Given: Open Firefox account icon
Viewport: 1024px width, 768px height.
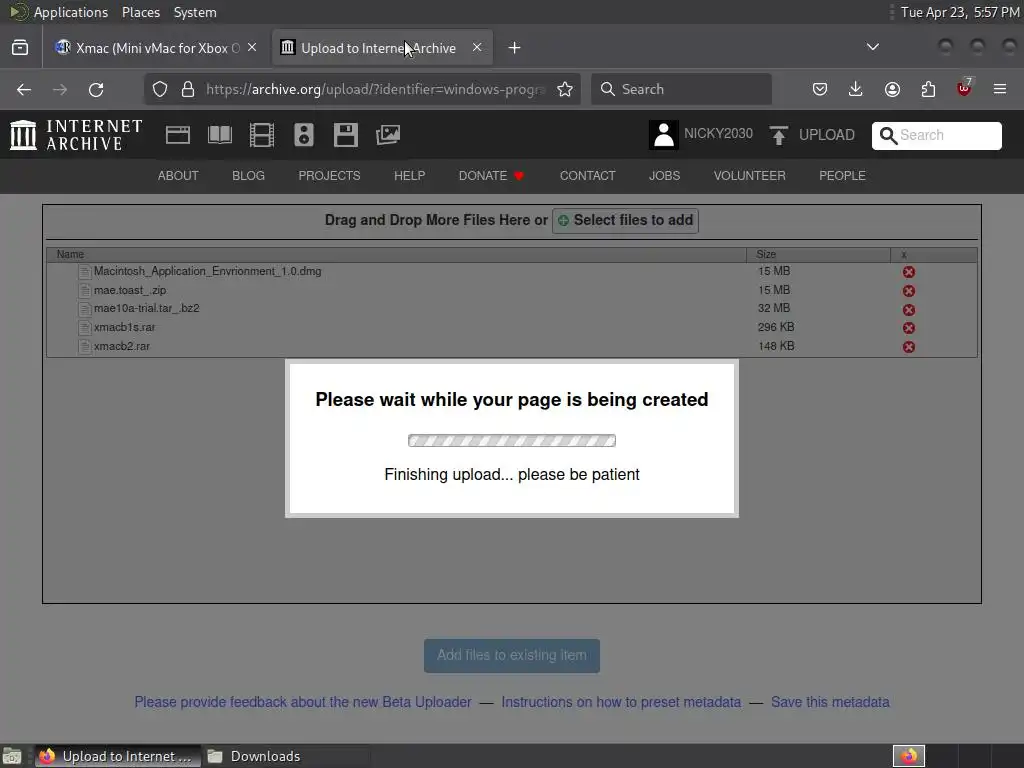Looking at the screenshot, I should click(x=892, y=89).
